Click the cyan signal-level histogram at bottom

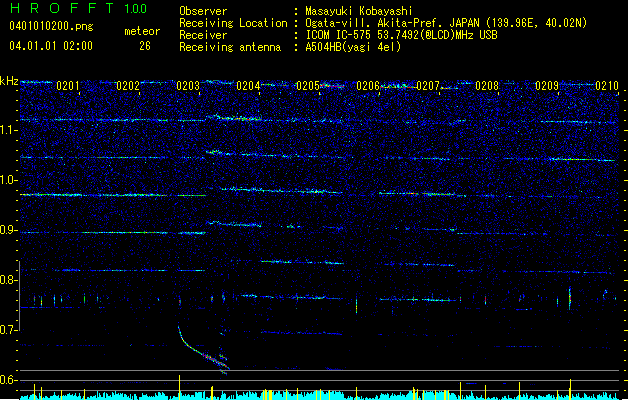pyautogui.click(x=319, y=395)
